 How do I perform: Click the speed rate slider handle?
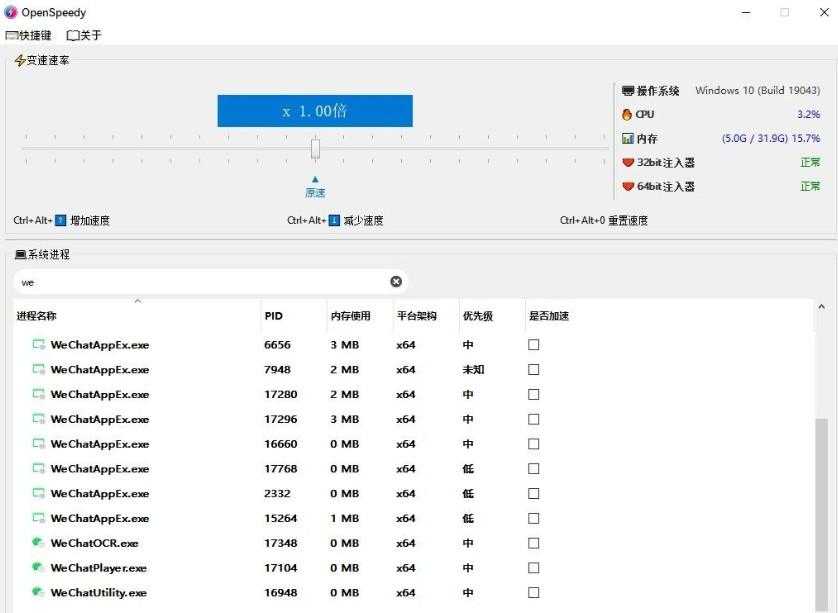(x=315, y=148)
